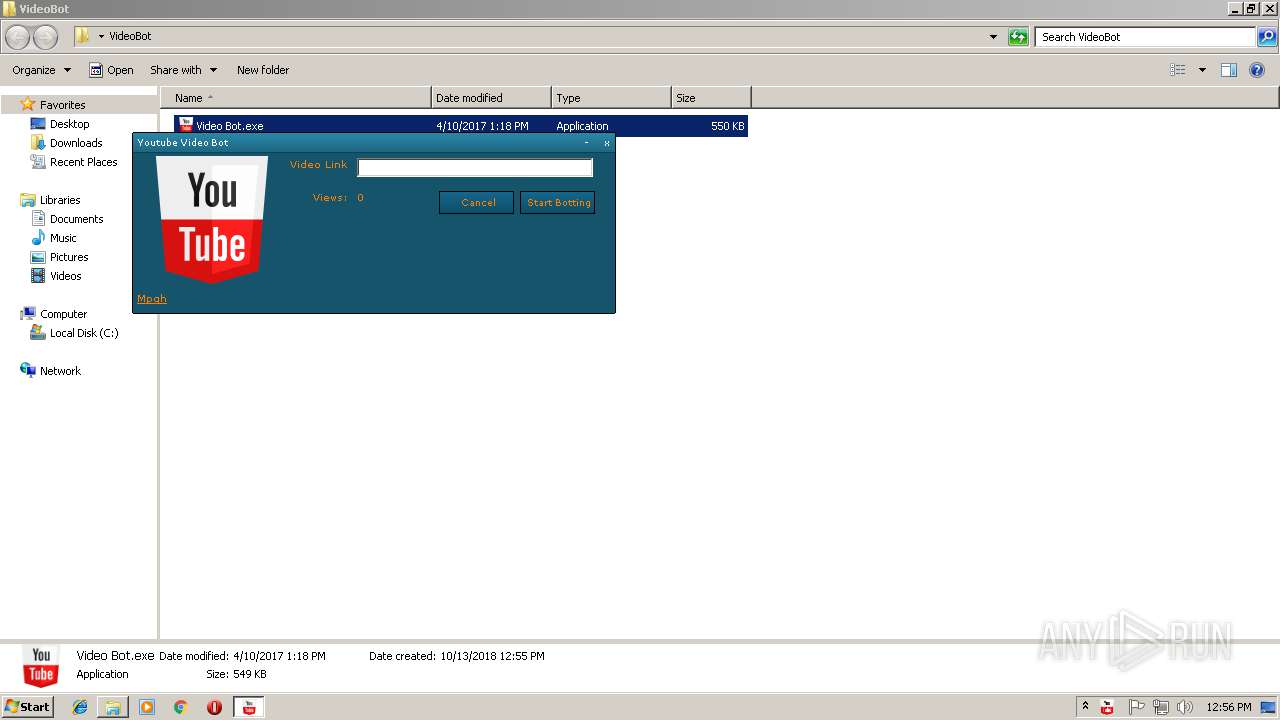Click the 12:56 PM clock
This screenshot has height=720, width=1280.
pos(1229,707)
